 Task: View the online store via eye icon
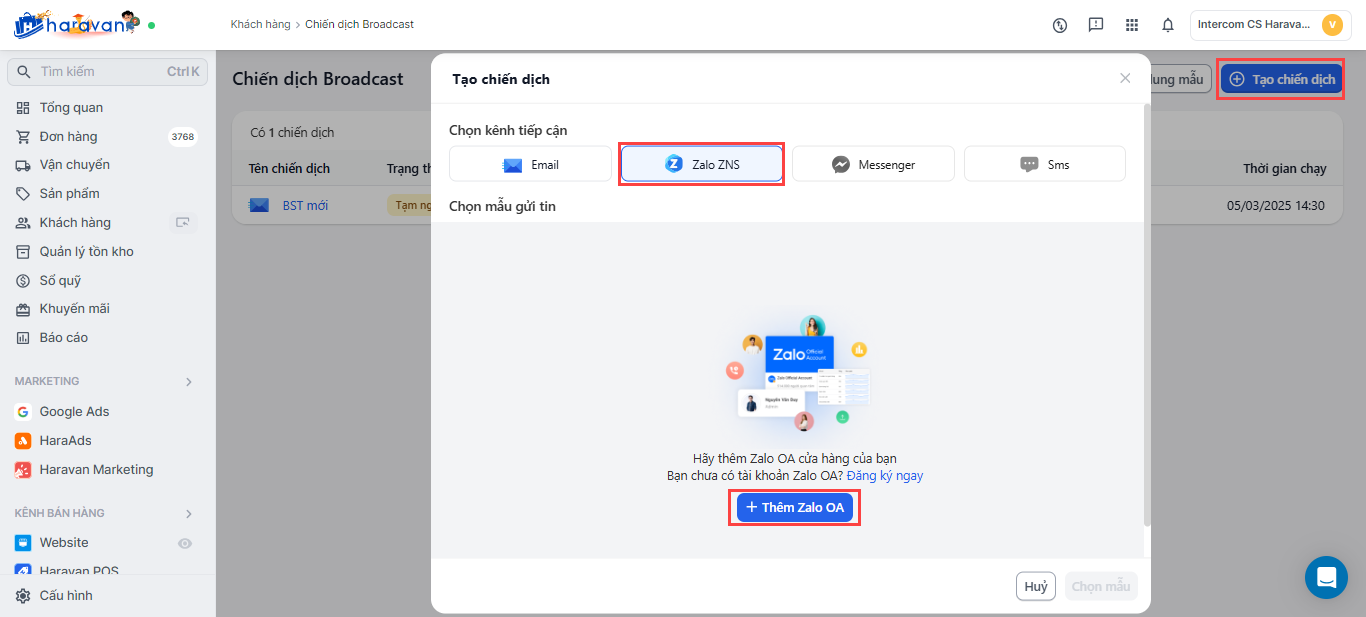184,543
